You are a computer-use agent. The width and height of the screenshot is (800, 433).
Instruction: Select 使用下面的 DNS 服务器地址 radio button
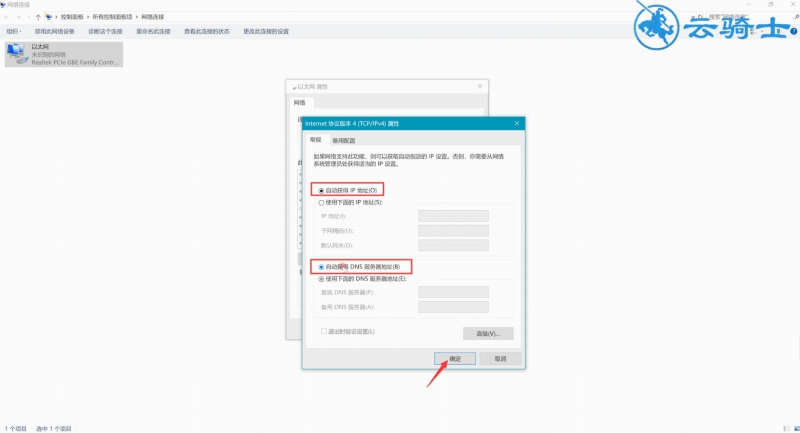321,279
